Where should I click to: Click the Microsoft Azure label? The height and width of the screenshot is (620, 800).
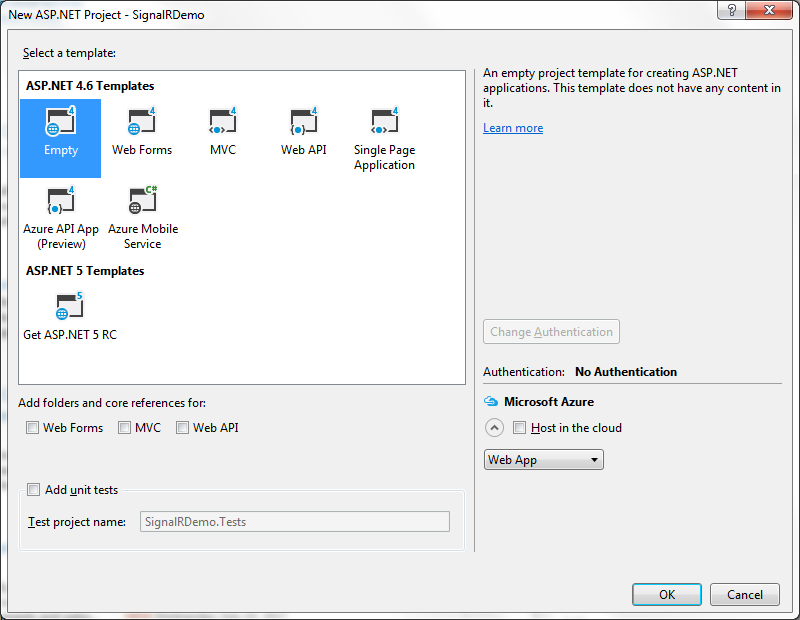(x=549, y=402)
